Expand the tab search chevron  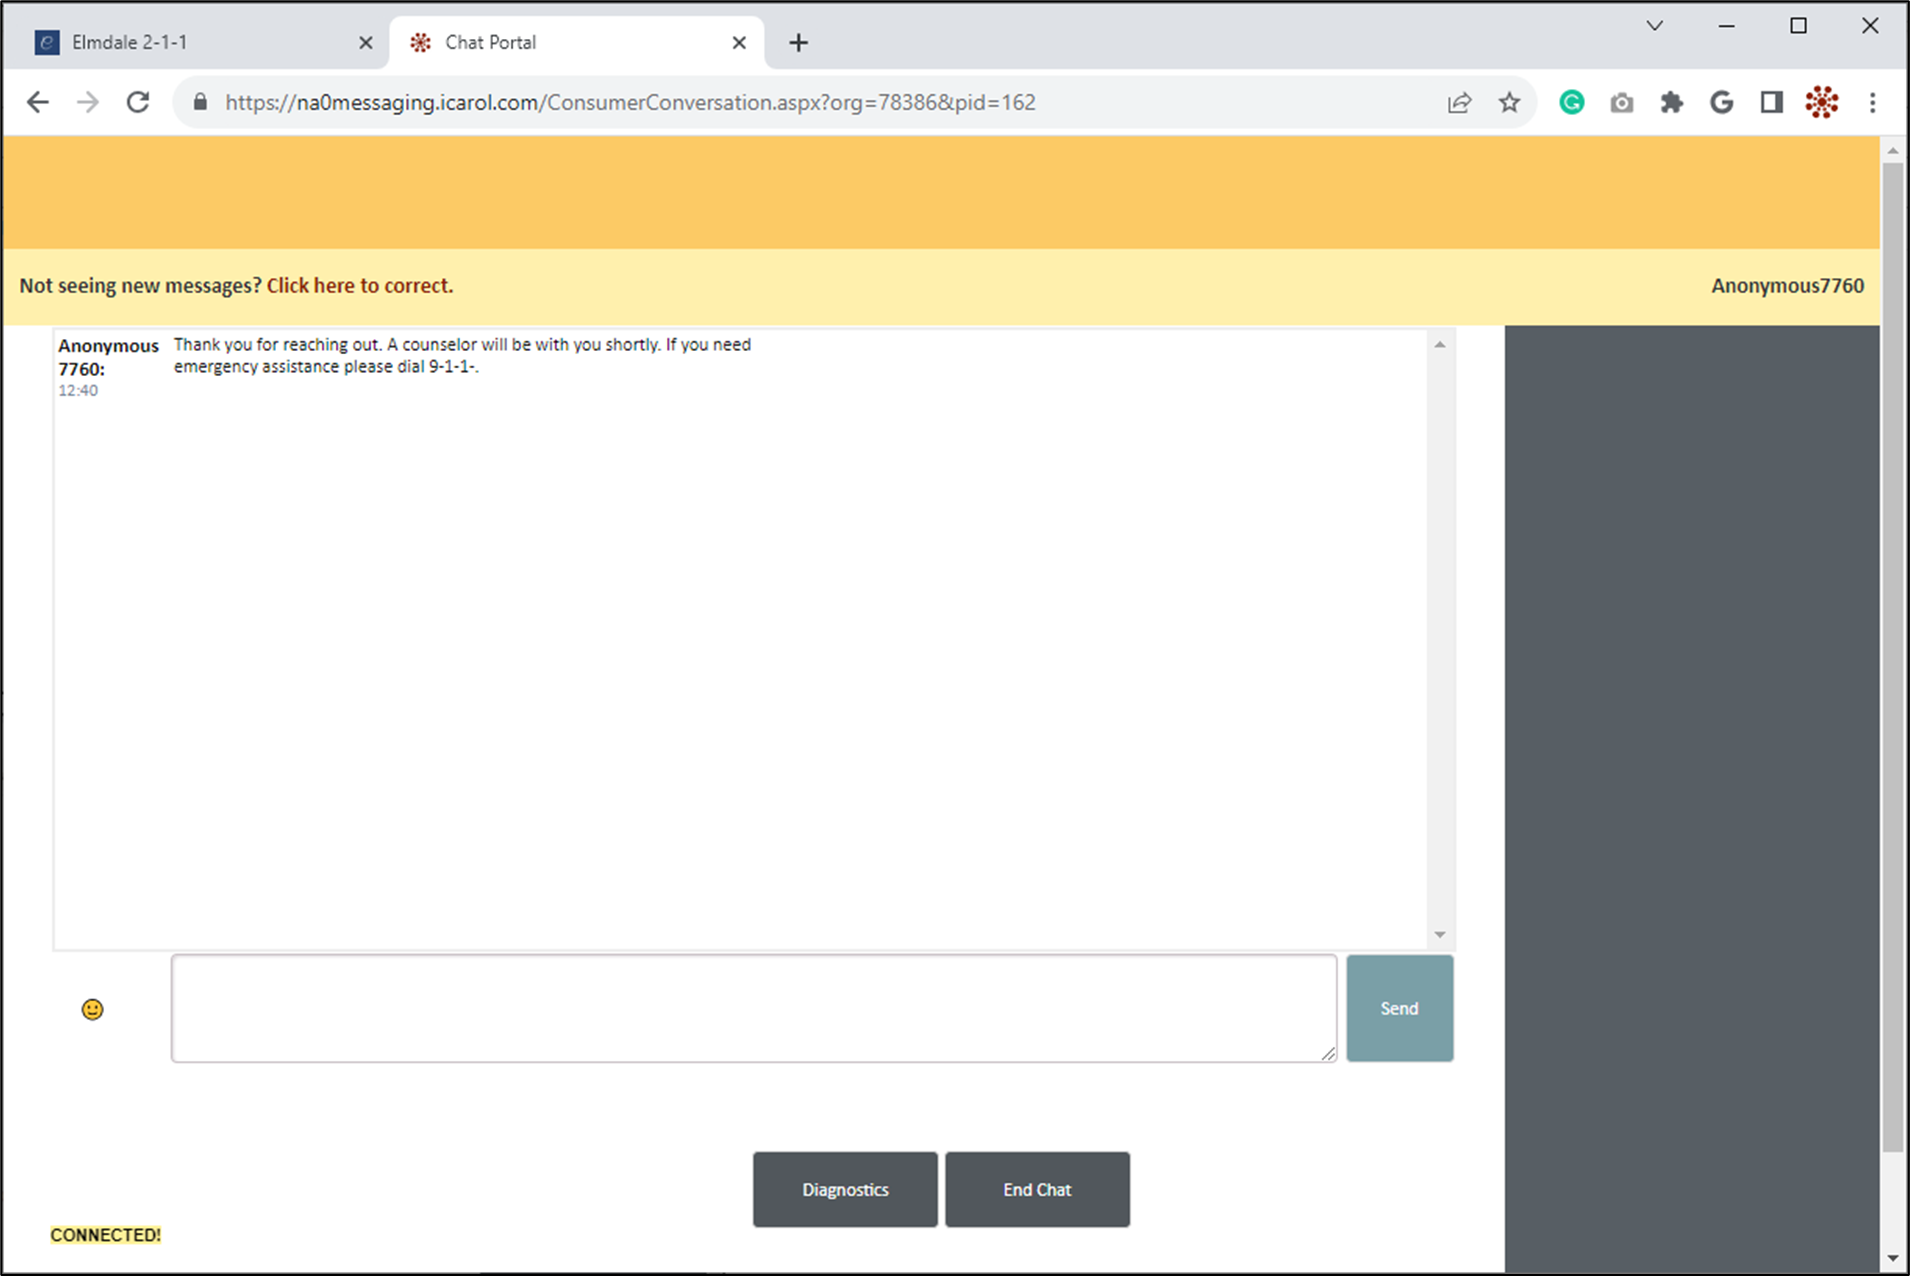(x=1654, y=26)
